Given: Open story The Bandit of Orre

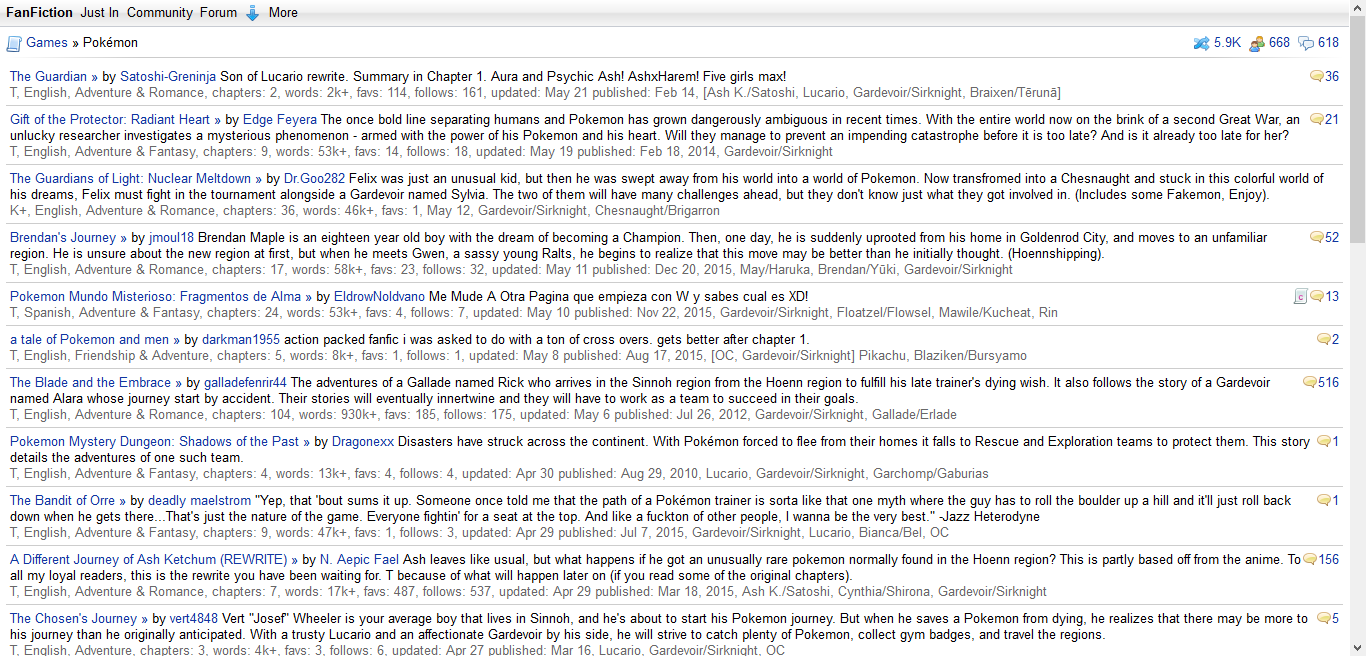Looking at the screenshot, I should tap(69, 500).
